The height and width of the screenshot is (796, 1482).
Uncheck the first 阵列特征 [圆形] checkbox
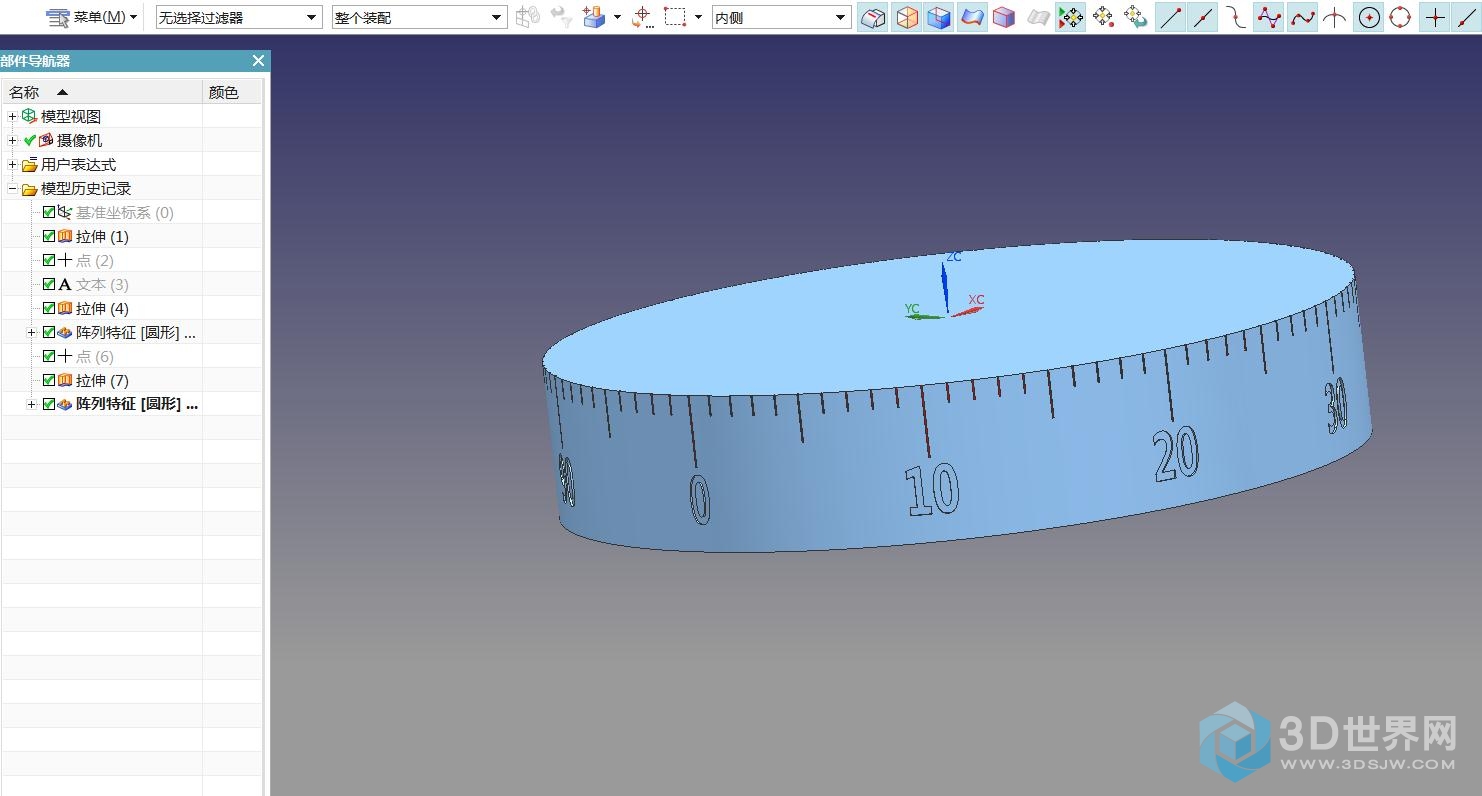point(49,332)
